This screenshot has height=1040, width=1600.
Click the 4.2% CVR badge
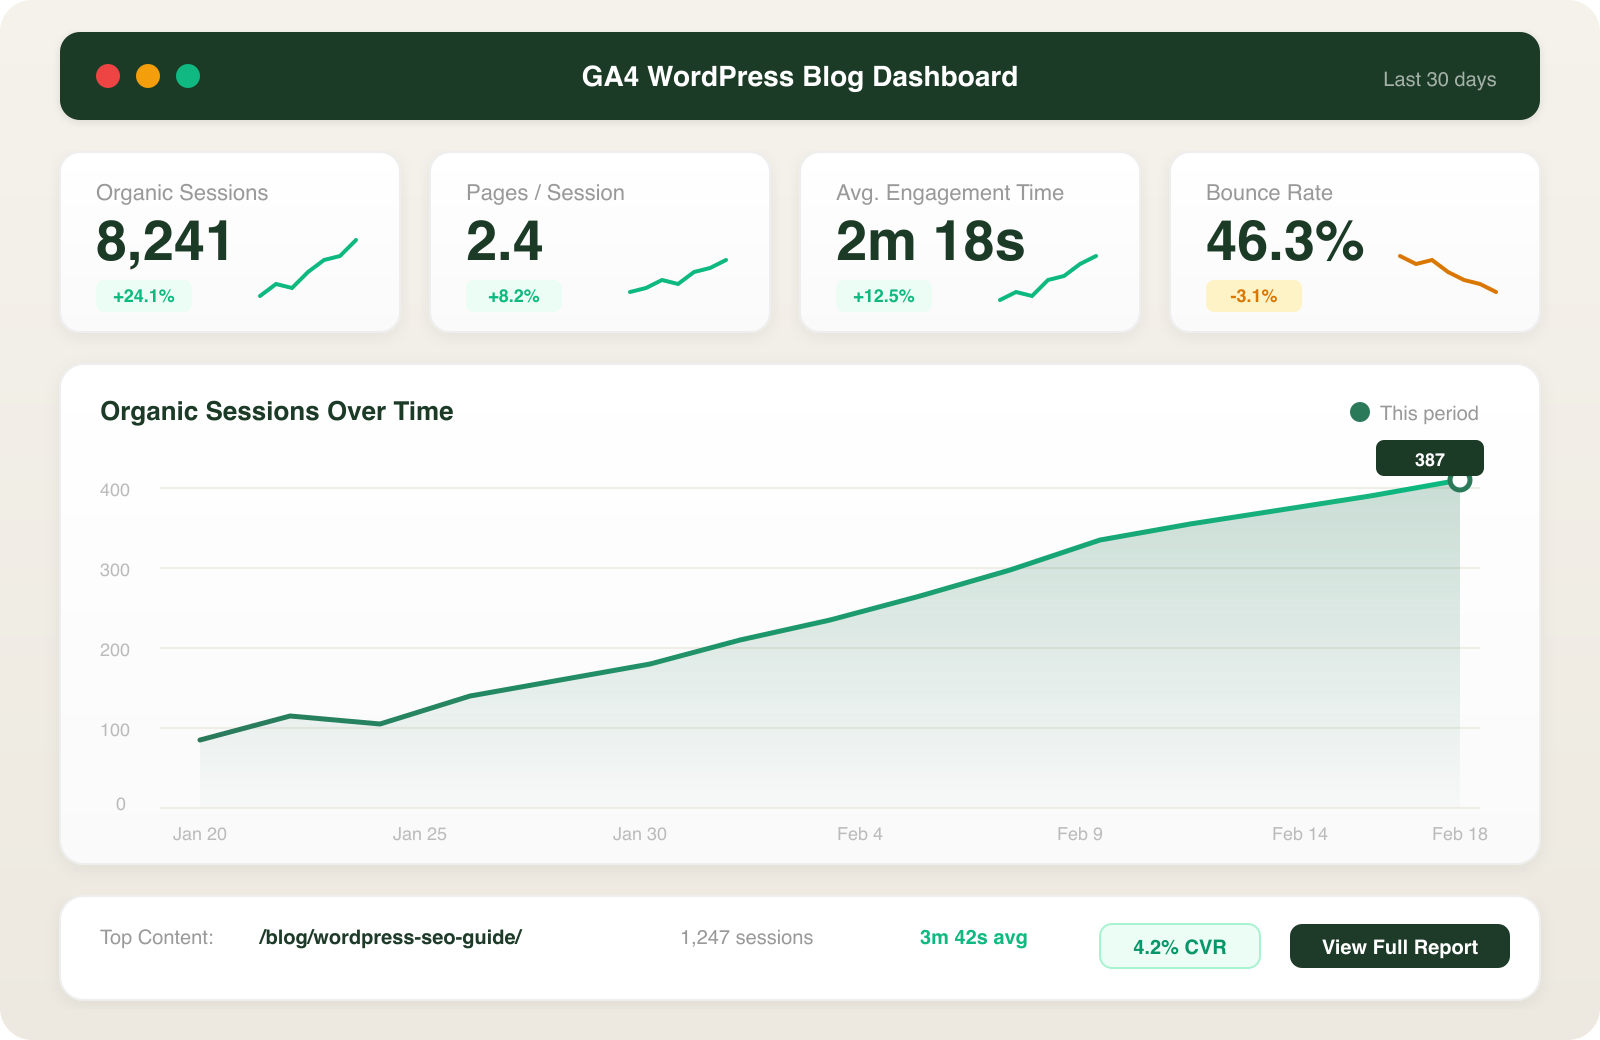click(1180, 946)
